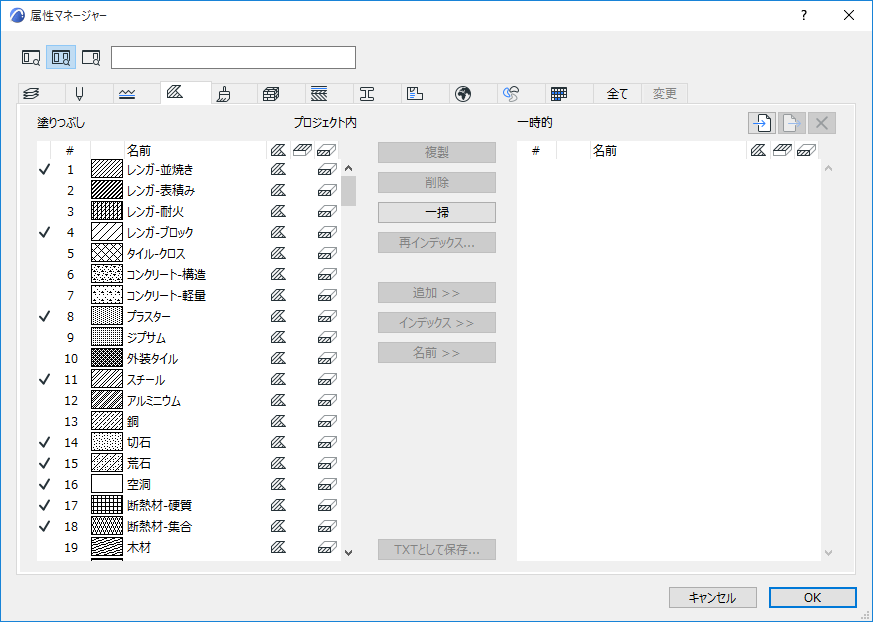
Task: Switch to the 全て tab
Action: 617,93
